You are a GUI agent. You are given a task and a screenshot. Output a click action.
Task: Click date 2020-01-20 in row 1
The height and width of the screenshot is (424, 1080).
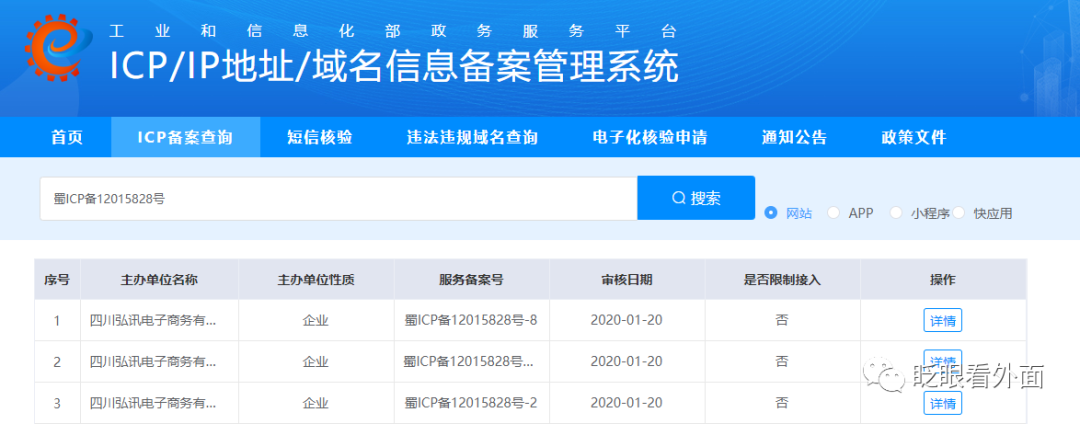[627, 321]
